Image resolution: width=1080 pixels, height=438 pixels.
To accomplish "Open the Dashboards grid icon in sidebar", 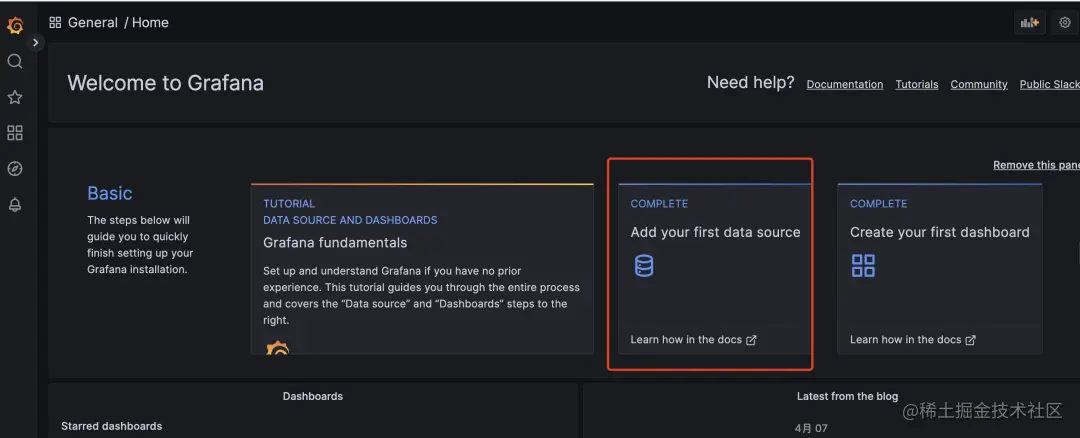I will [14, 133].
